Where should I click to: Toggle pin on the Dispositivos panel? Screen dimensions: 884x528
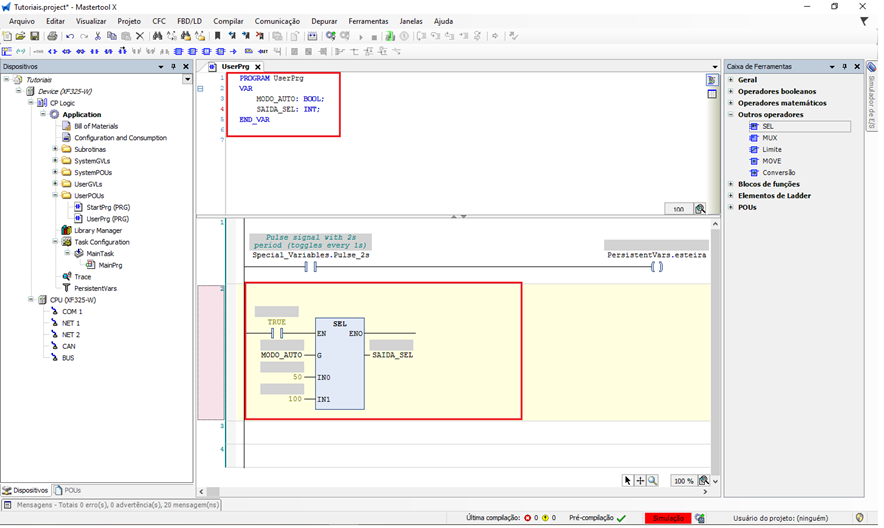coord(174,66)
